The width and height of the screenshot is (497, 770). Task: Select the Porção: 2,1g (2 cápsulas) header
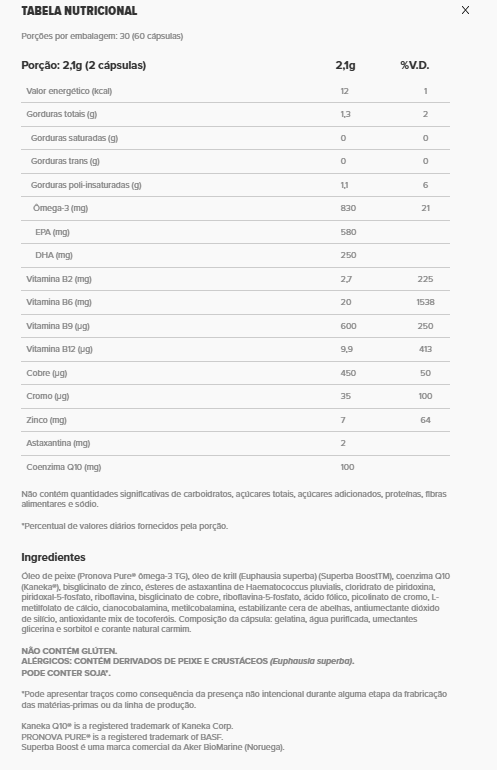coord(83,65)
